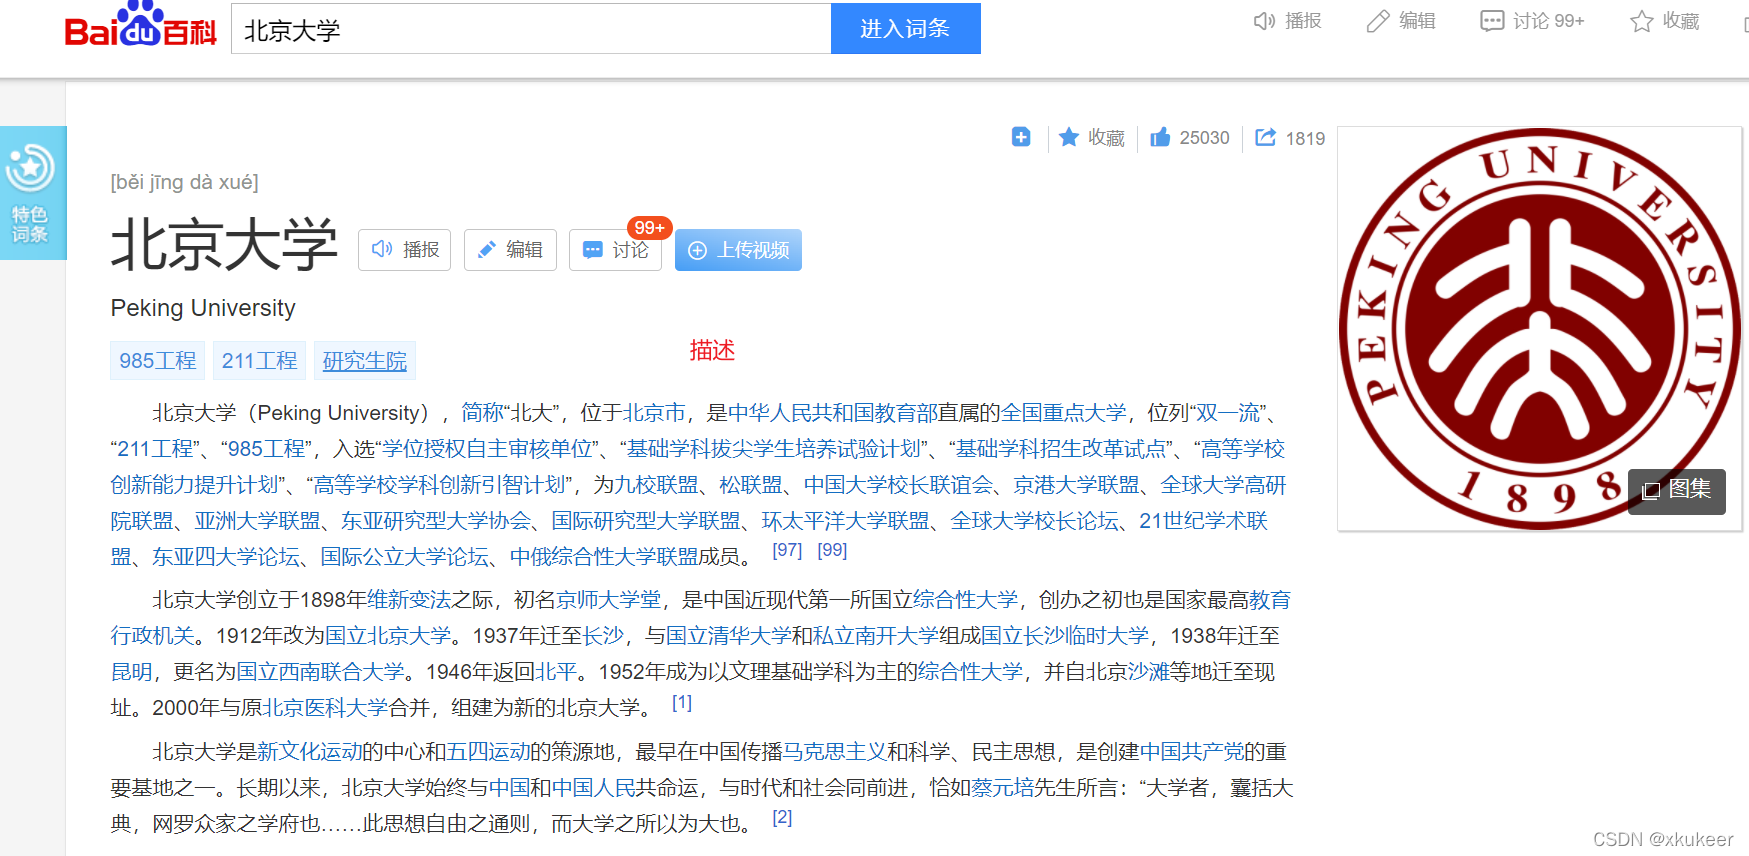Open the 环太平洋大学联盟 link

846,521
